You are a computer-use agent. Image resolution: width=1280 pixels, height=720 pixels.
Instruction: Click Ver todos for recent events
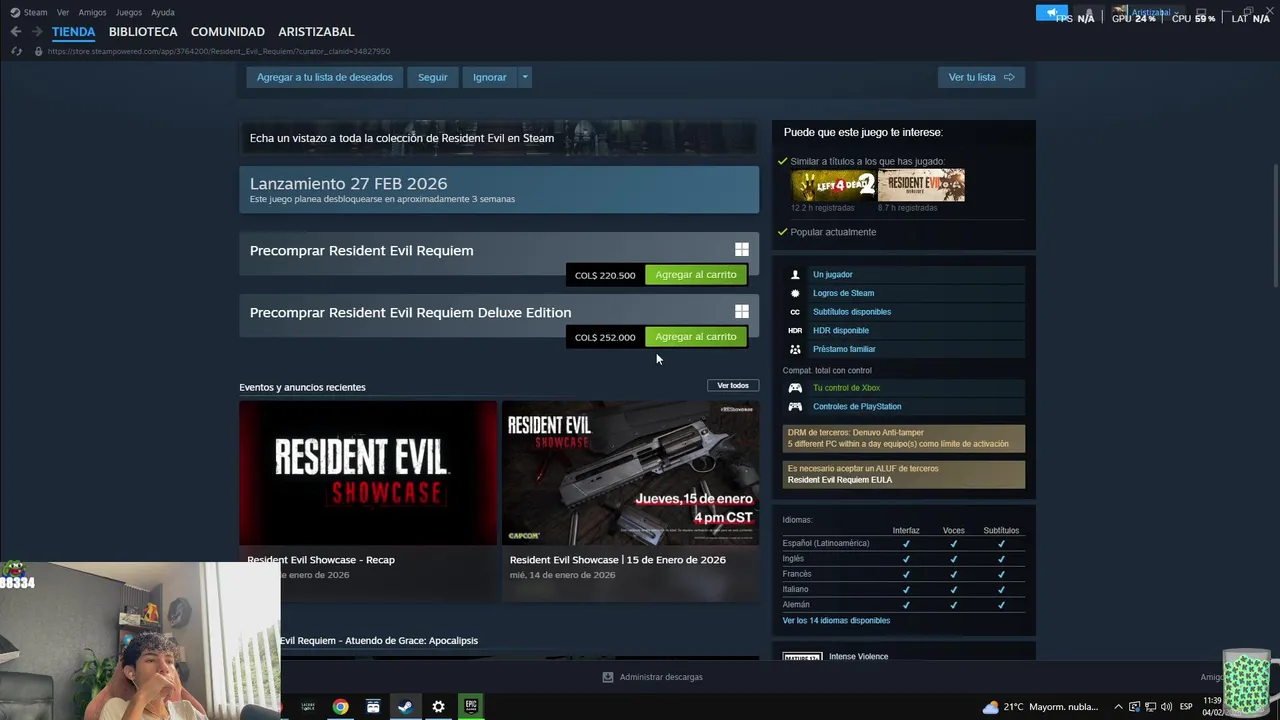[733, 385]
